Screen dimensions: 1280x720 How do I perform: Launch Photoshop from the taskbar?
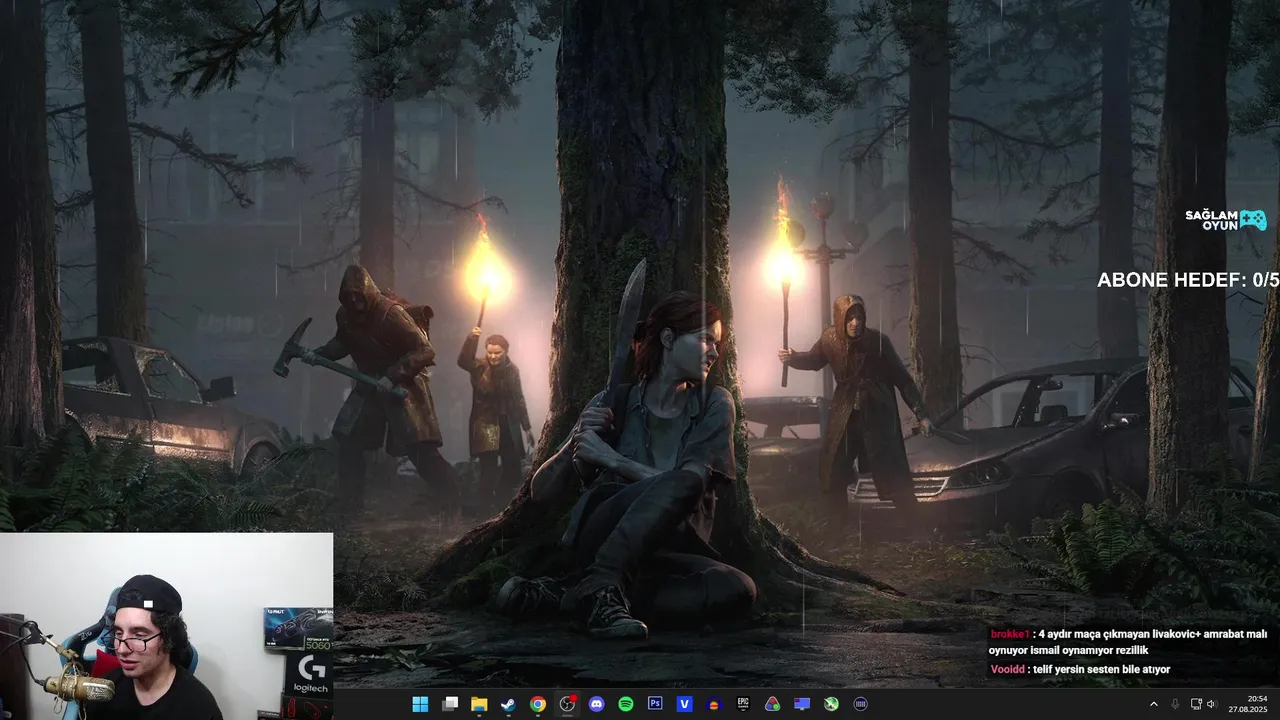point(655,704)
